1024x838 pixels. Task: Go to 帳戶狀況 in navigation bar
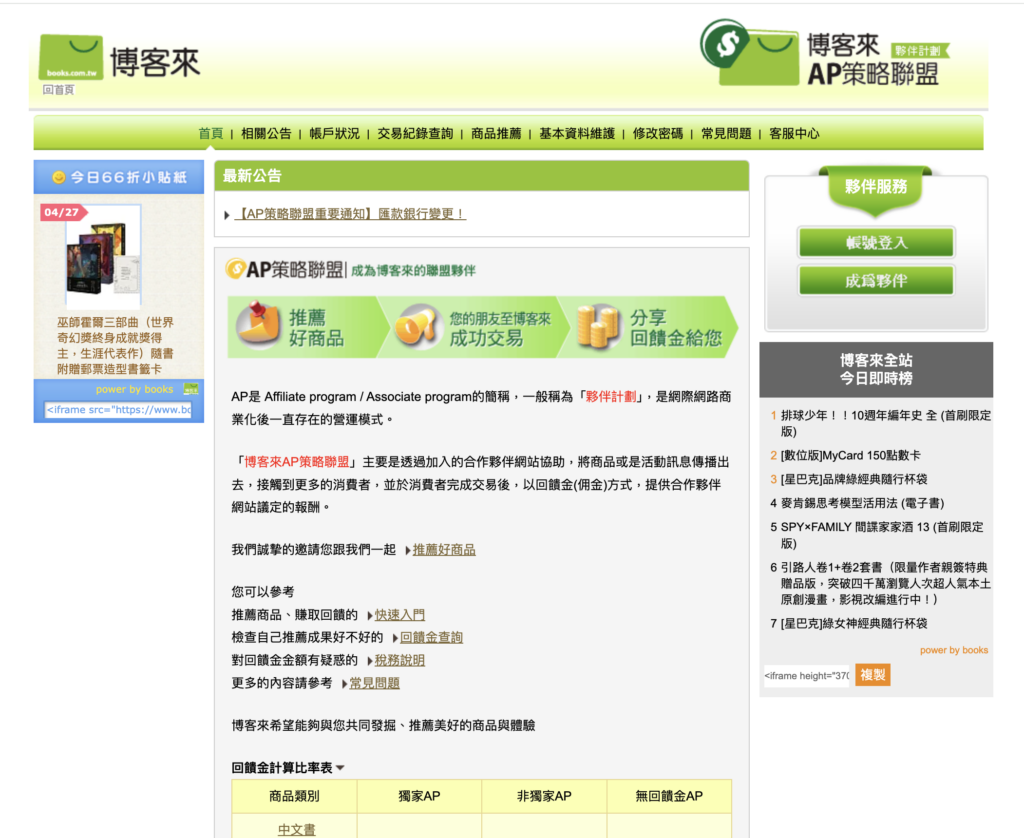pyautogui.click(x=334, y=133)
